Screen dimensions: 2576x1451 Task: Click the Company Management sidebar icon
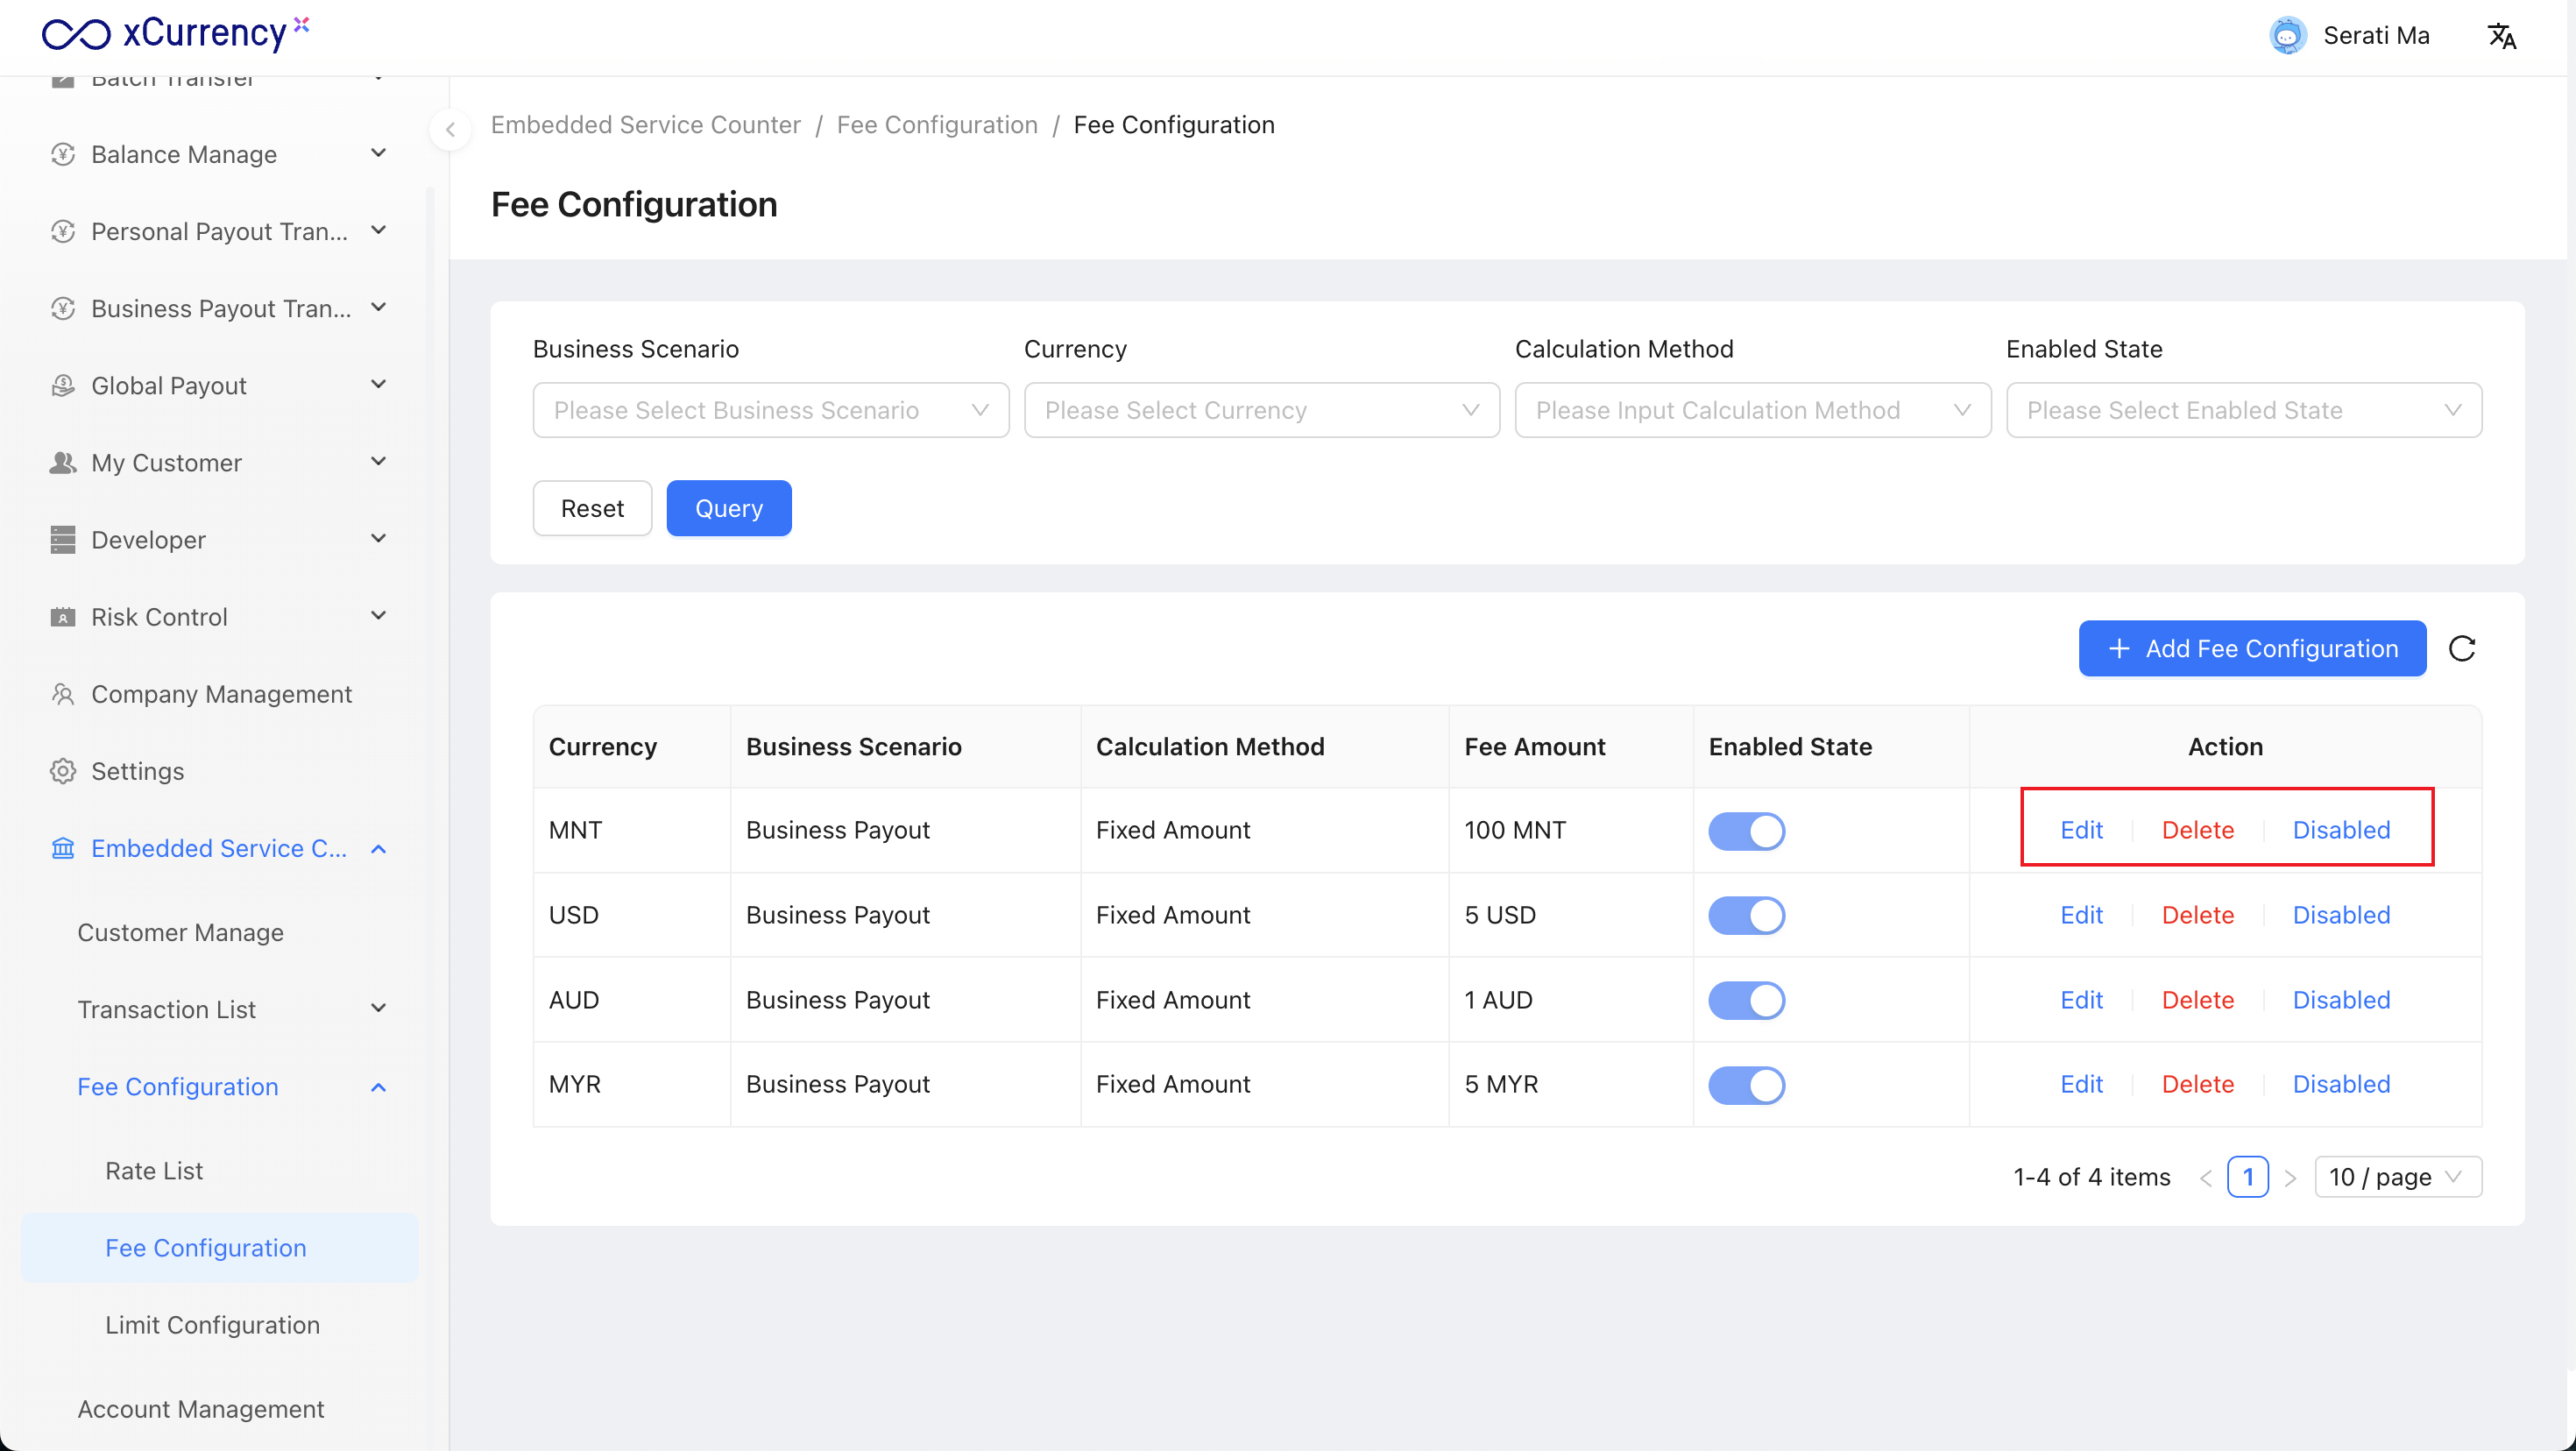point(63,694)
